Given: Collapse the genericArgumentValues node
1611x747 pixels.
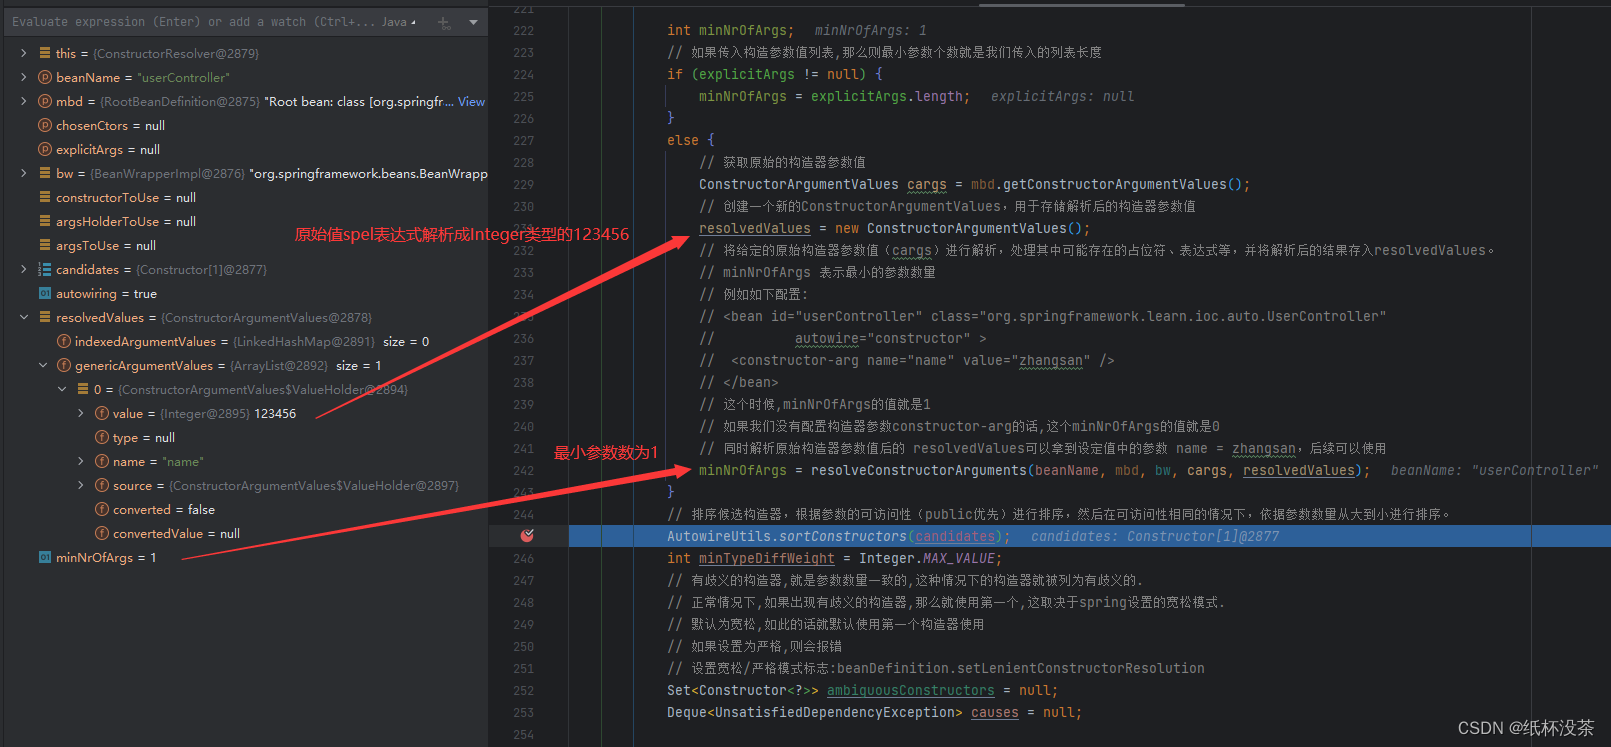Looking at the screenshot, I should point(43,365).
